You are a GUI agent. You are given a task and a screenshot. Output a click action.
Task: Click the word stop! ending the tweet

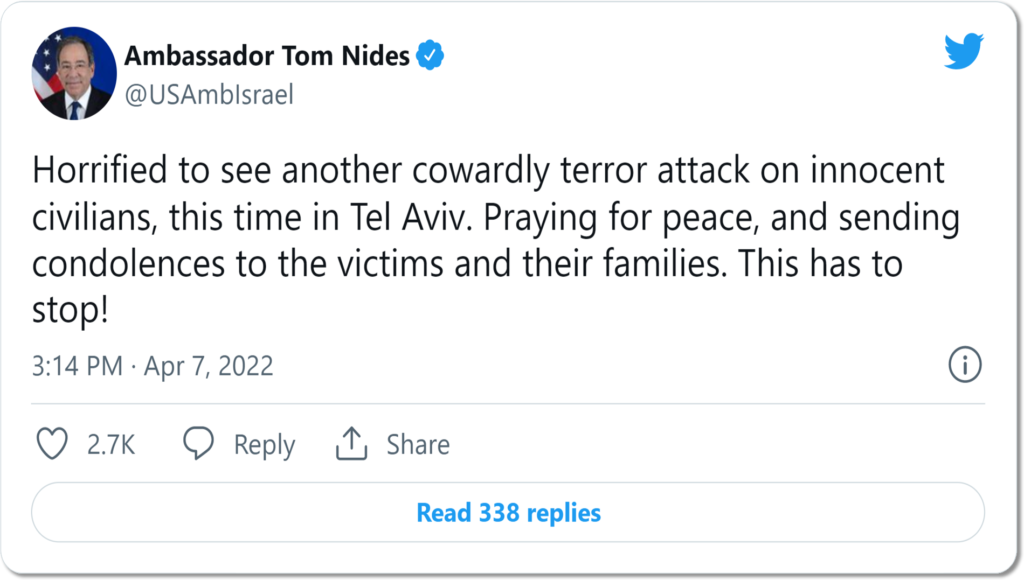coord(68,312)
